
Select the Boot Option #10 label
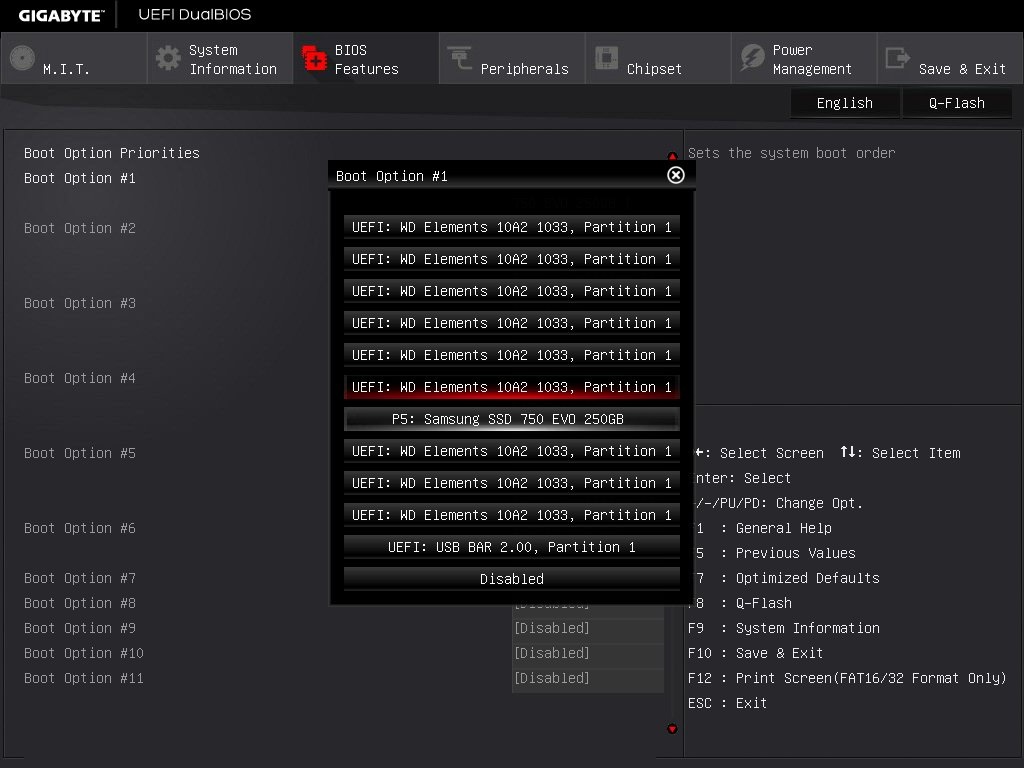(84, 653)
